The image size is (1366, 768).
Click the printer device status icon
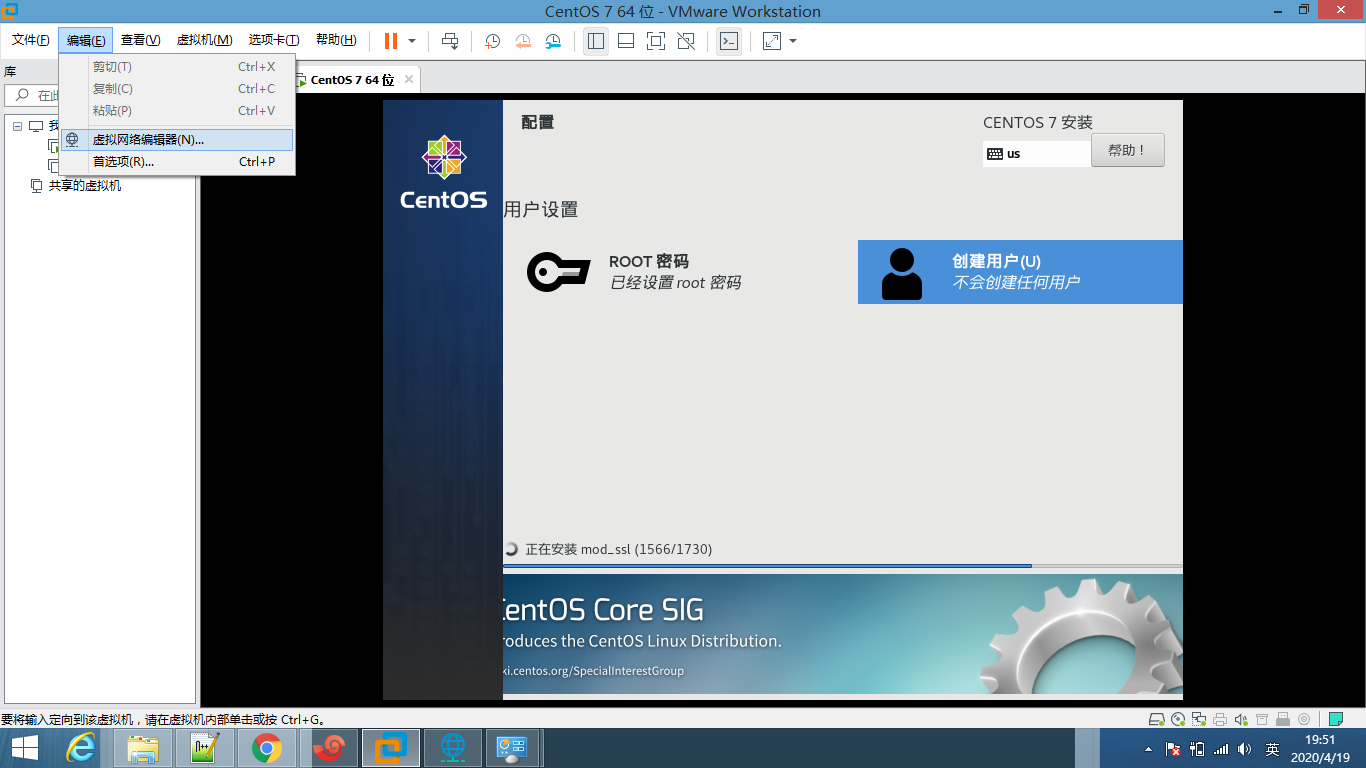point(1220,719)
